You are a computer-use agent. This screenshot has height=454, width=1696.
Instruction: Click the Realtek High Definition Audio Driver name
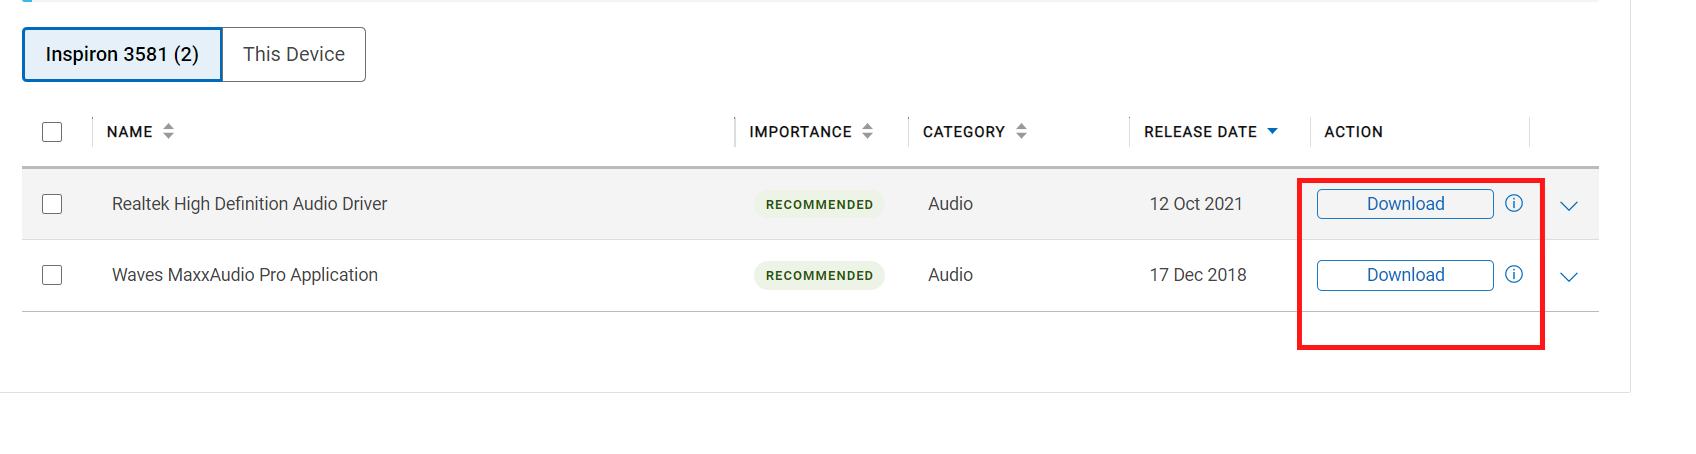click(x=249, y=204)
